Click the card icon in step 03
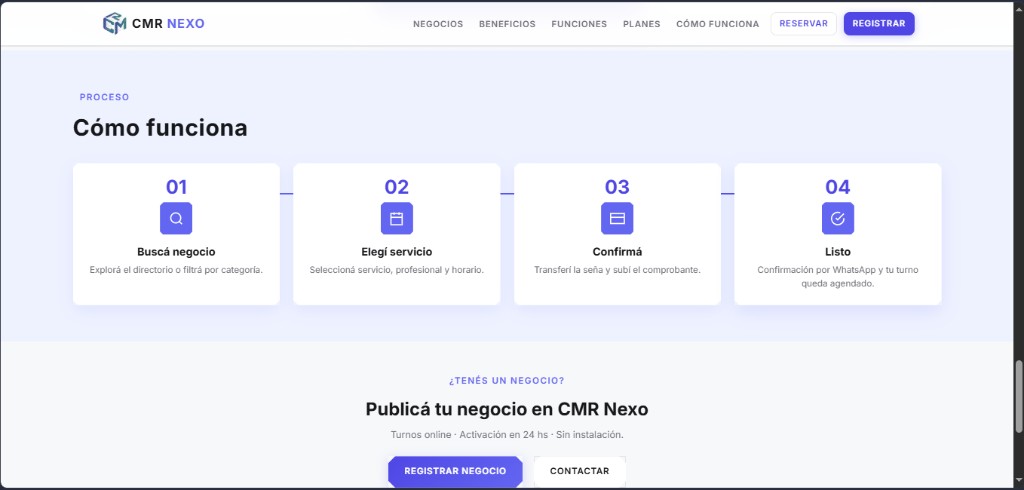The height and width of the screenshot is (490, 1024). [x=617, y=219]
